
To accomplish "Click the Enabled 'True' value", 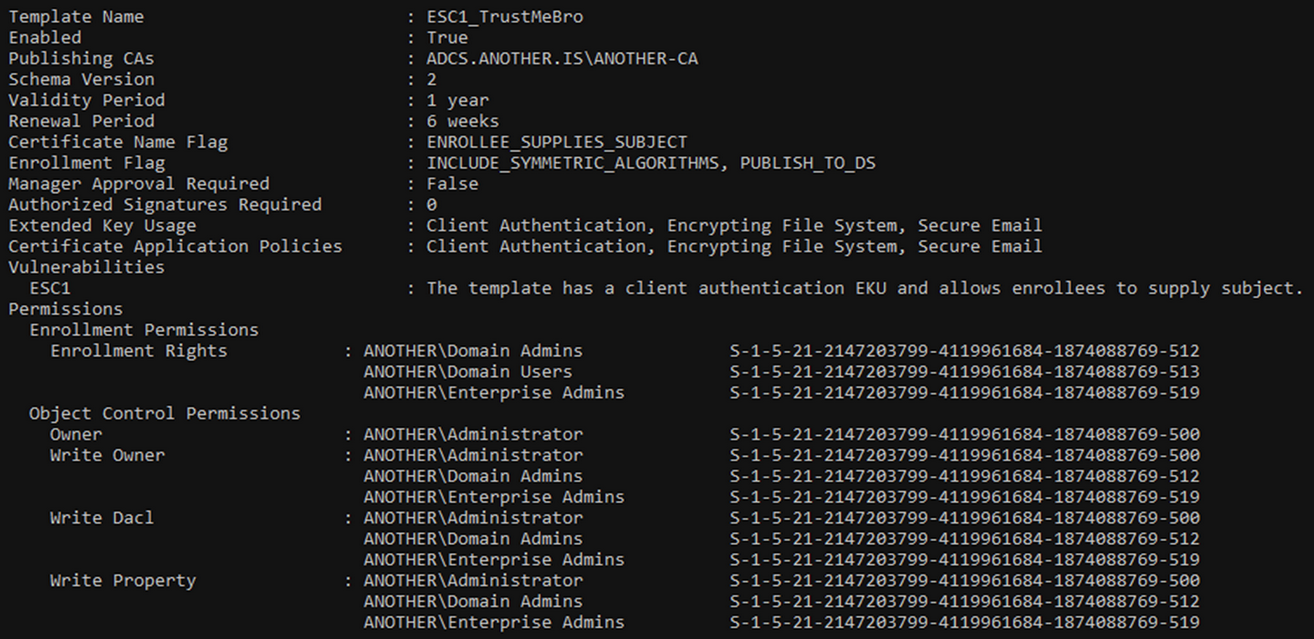I will tap(447, 38).
